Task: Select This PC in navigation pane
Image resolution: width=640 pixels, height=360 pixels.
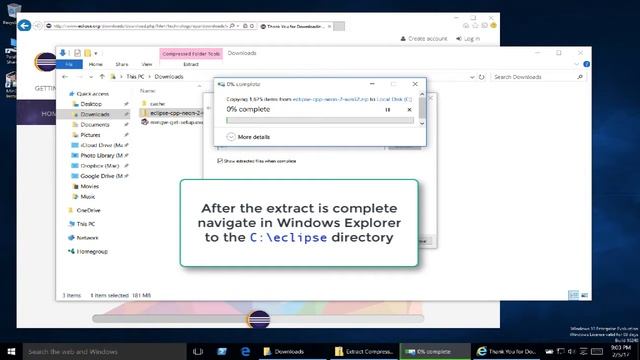Action: pos(86,224)
